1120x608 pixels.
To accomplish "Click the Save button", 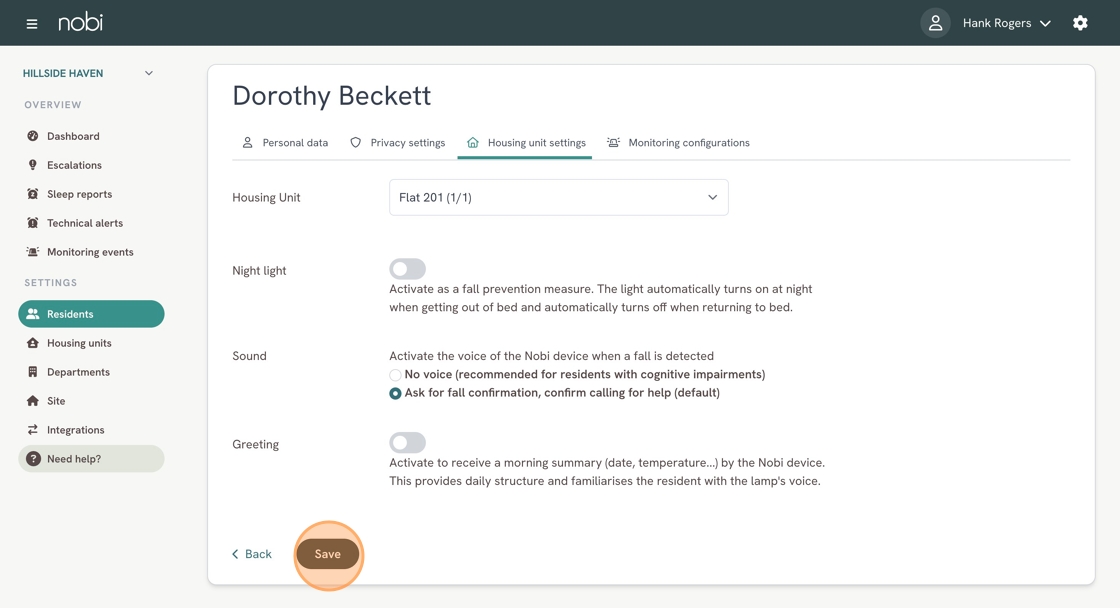I will pos(328,554).
